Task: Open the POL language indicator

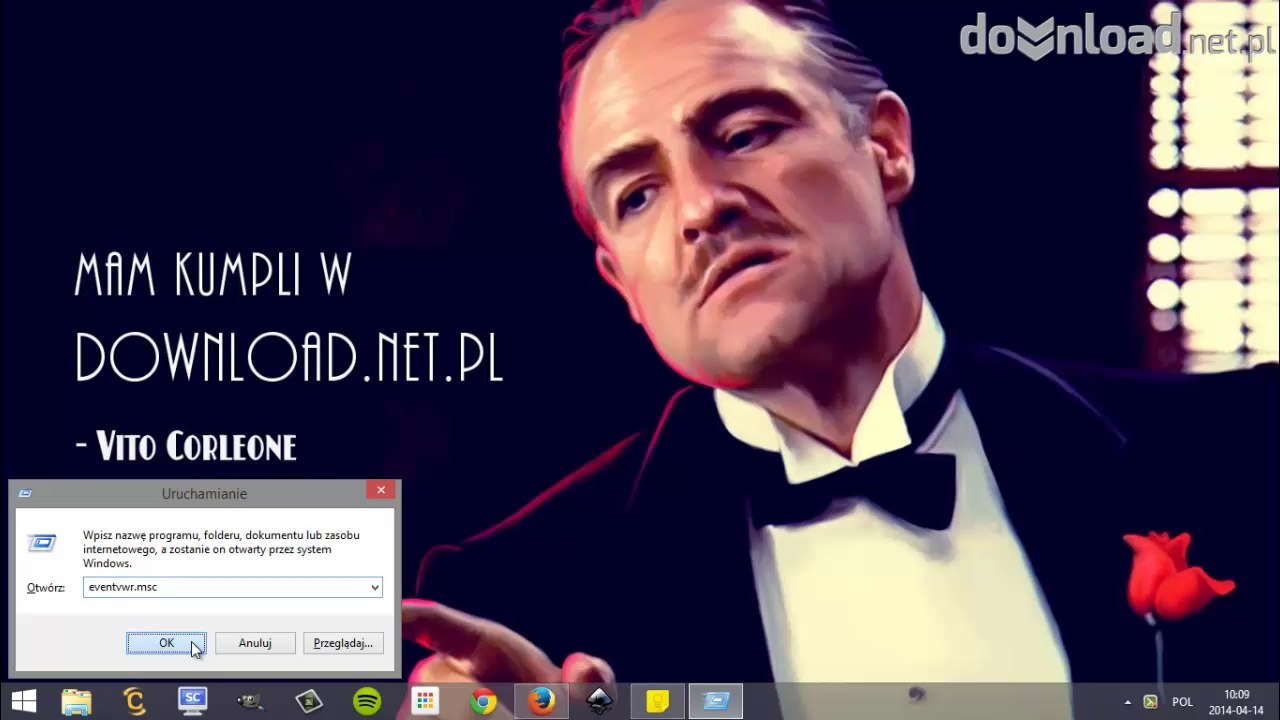Action: (x=1182, y=702)
